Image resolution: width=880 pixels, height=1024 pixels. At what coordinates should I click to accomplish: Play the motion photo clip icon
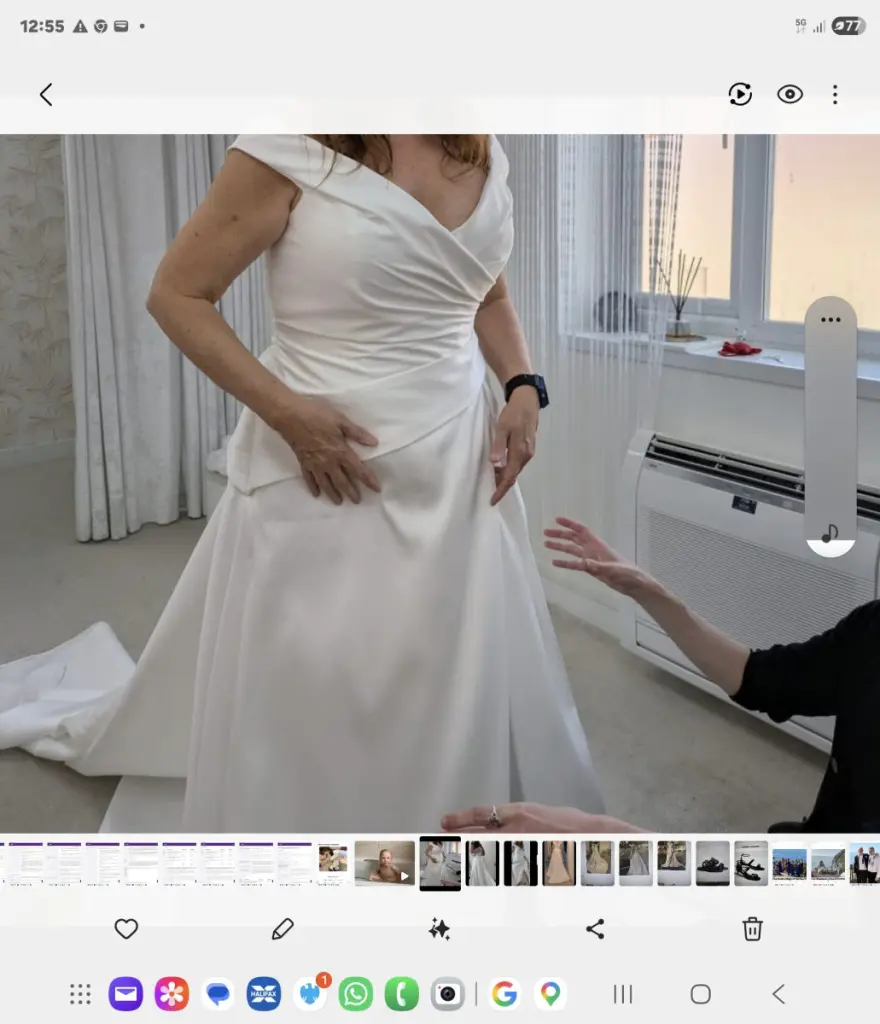(740, 94)
